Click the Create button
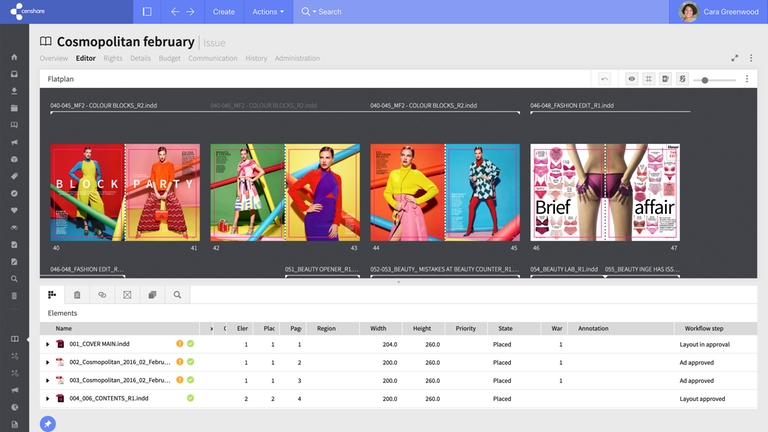Image resolution: width=768 pixels, height=432 pixels. click(223, 12)
